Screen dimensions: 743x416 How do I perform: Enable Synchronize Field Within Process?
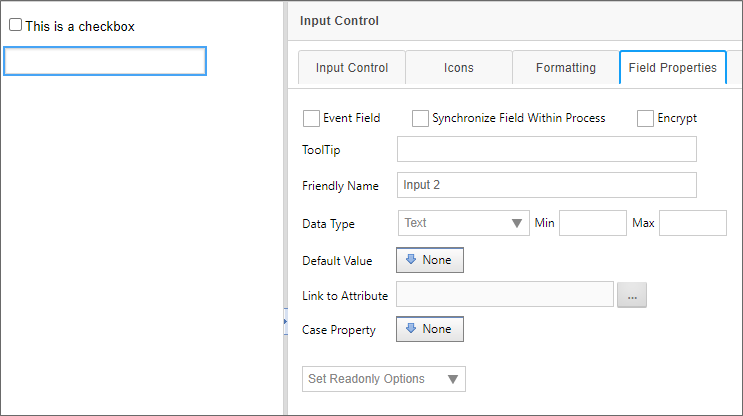click(420, 118)
